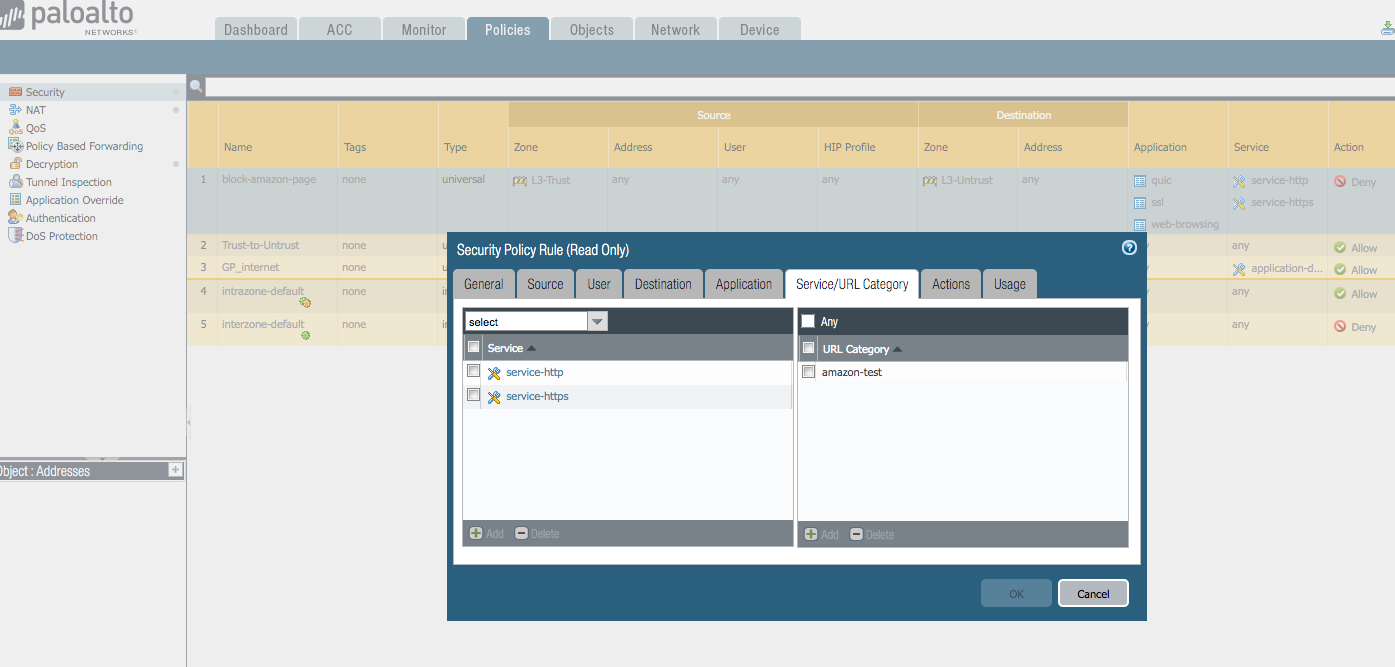Screen dimensions: 1395x667
Task: Open the Usage dialog tab
Action: [x=1010, y=284]
